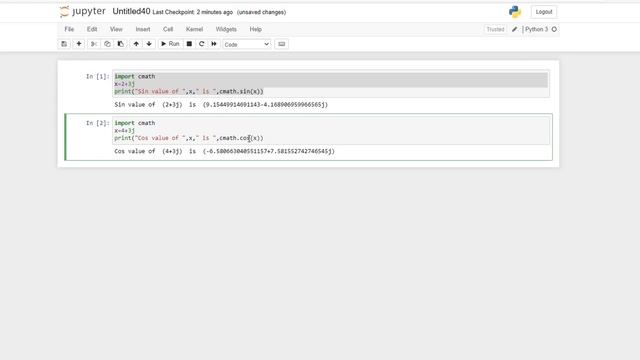Cut the selected cells with the scissors icon
Screen dimensions: 640x360
pos(94,44)
